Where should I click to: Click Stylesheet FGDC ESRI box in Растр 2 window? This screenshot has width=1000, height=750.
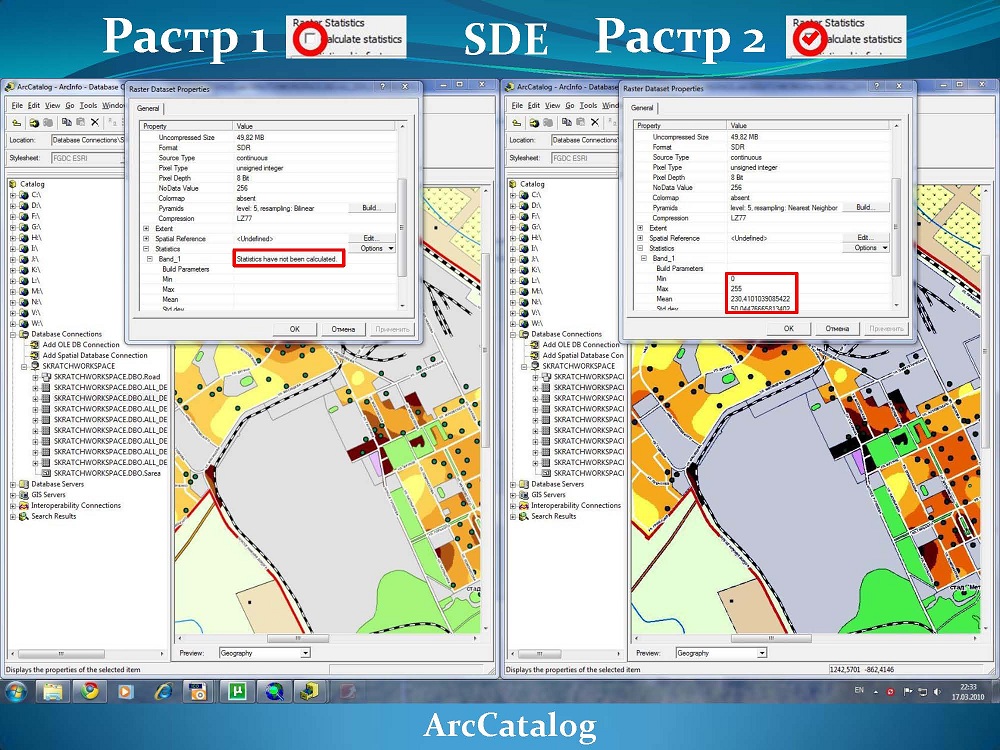pyautogui.click(x=585, y=158)
